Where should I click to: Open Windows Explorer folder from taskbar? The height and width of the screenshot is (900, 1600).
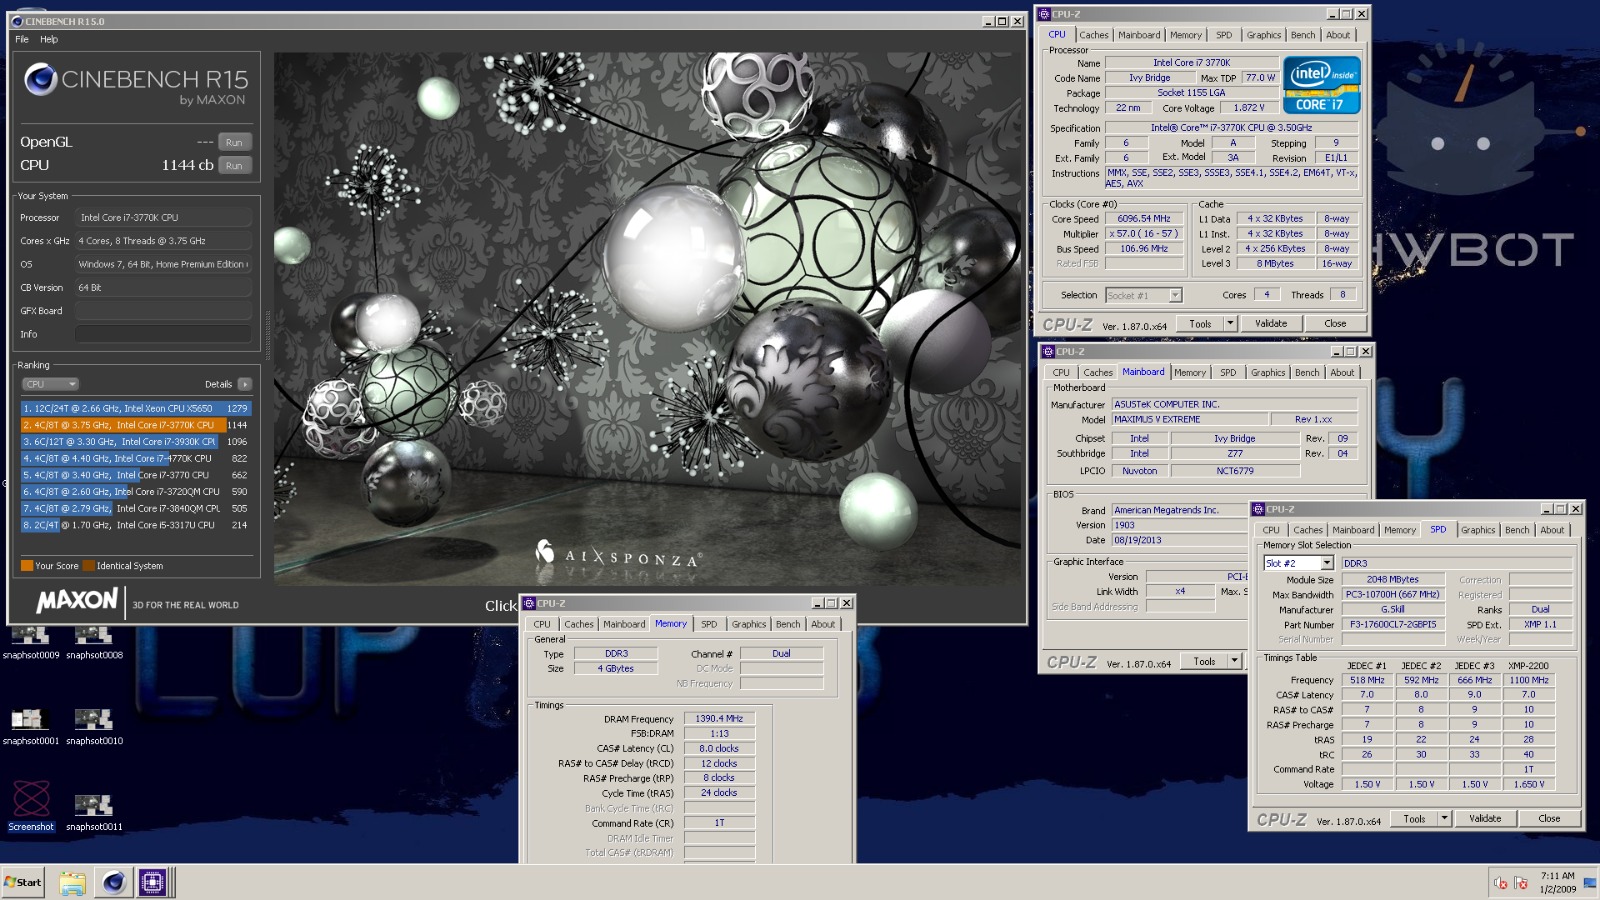click(72, 882)
